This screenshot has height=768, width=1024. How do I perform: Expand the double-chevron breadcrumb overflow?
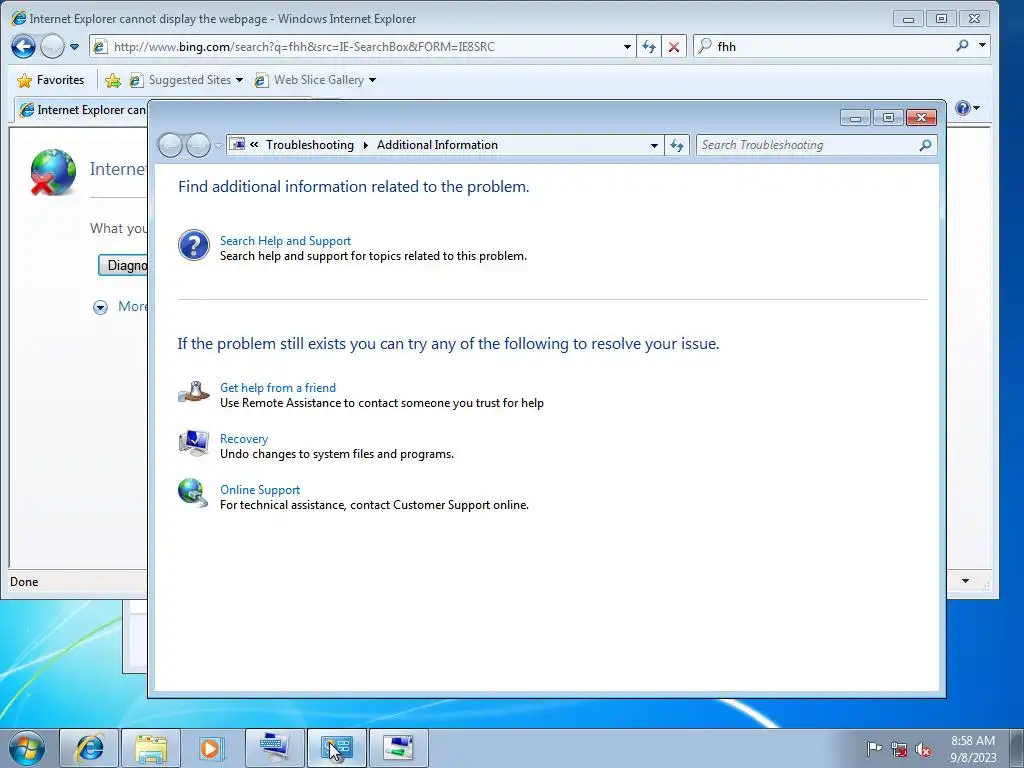coord(254,145)
